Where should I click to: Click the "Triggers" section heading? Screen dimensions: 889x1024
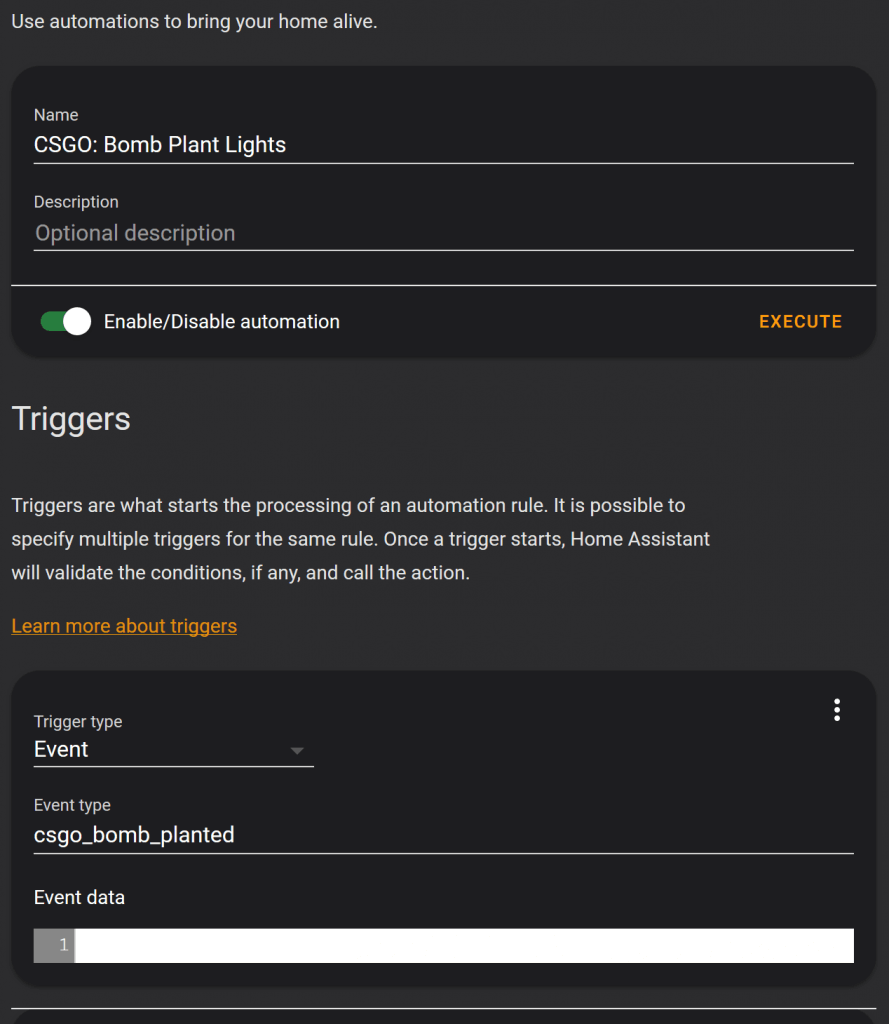71,419
